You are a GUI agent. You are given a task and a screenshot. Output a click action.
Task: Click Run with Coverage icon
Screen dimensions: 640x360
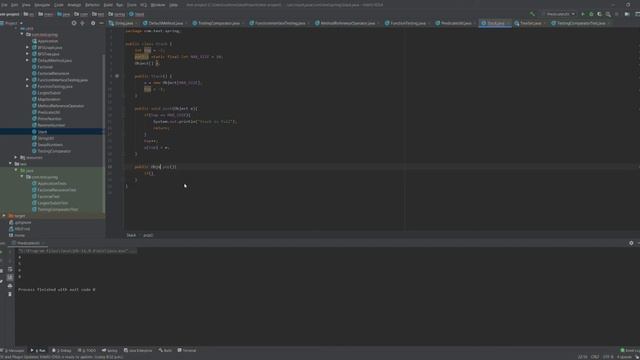600,14
